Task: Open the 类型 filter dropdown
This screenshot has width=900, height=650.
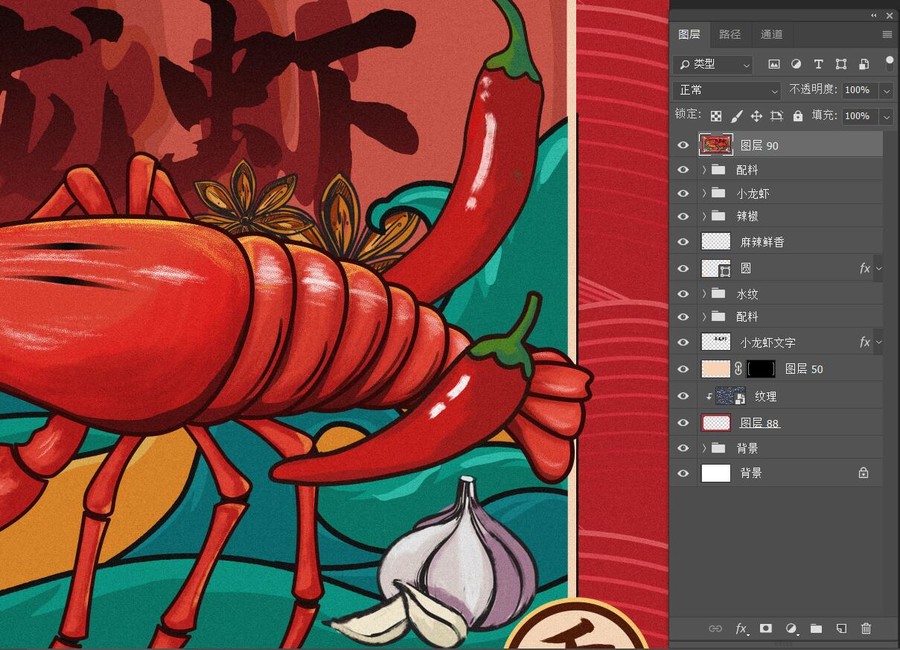Action: tap(713, 64)
